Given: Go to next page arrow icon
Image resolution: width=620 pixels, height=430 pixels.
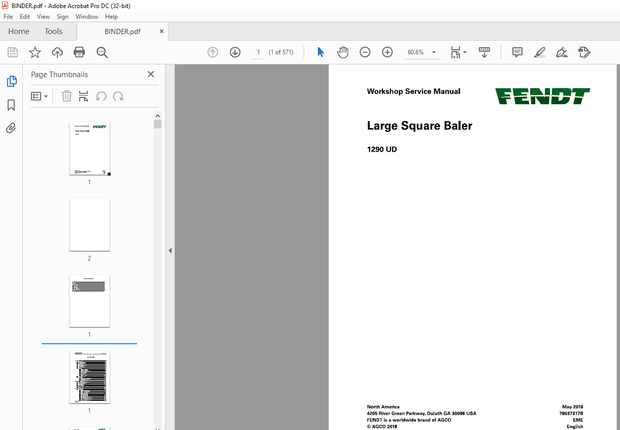Looking at the screenshot, I should [x=235, y=52].
